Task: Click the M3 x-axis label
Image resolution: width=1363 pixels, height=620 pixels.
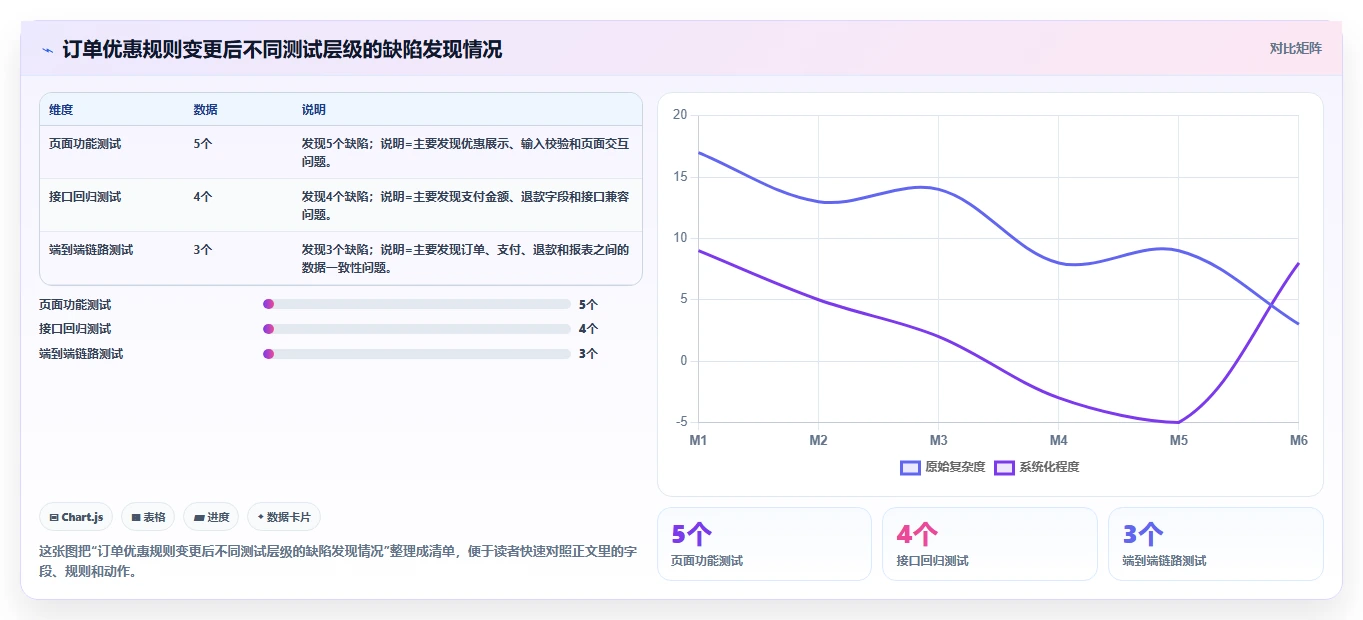Action: (x=938, y=441)
